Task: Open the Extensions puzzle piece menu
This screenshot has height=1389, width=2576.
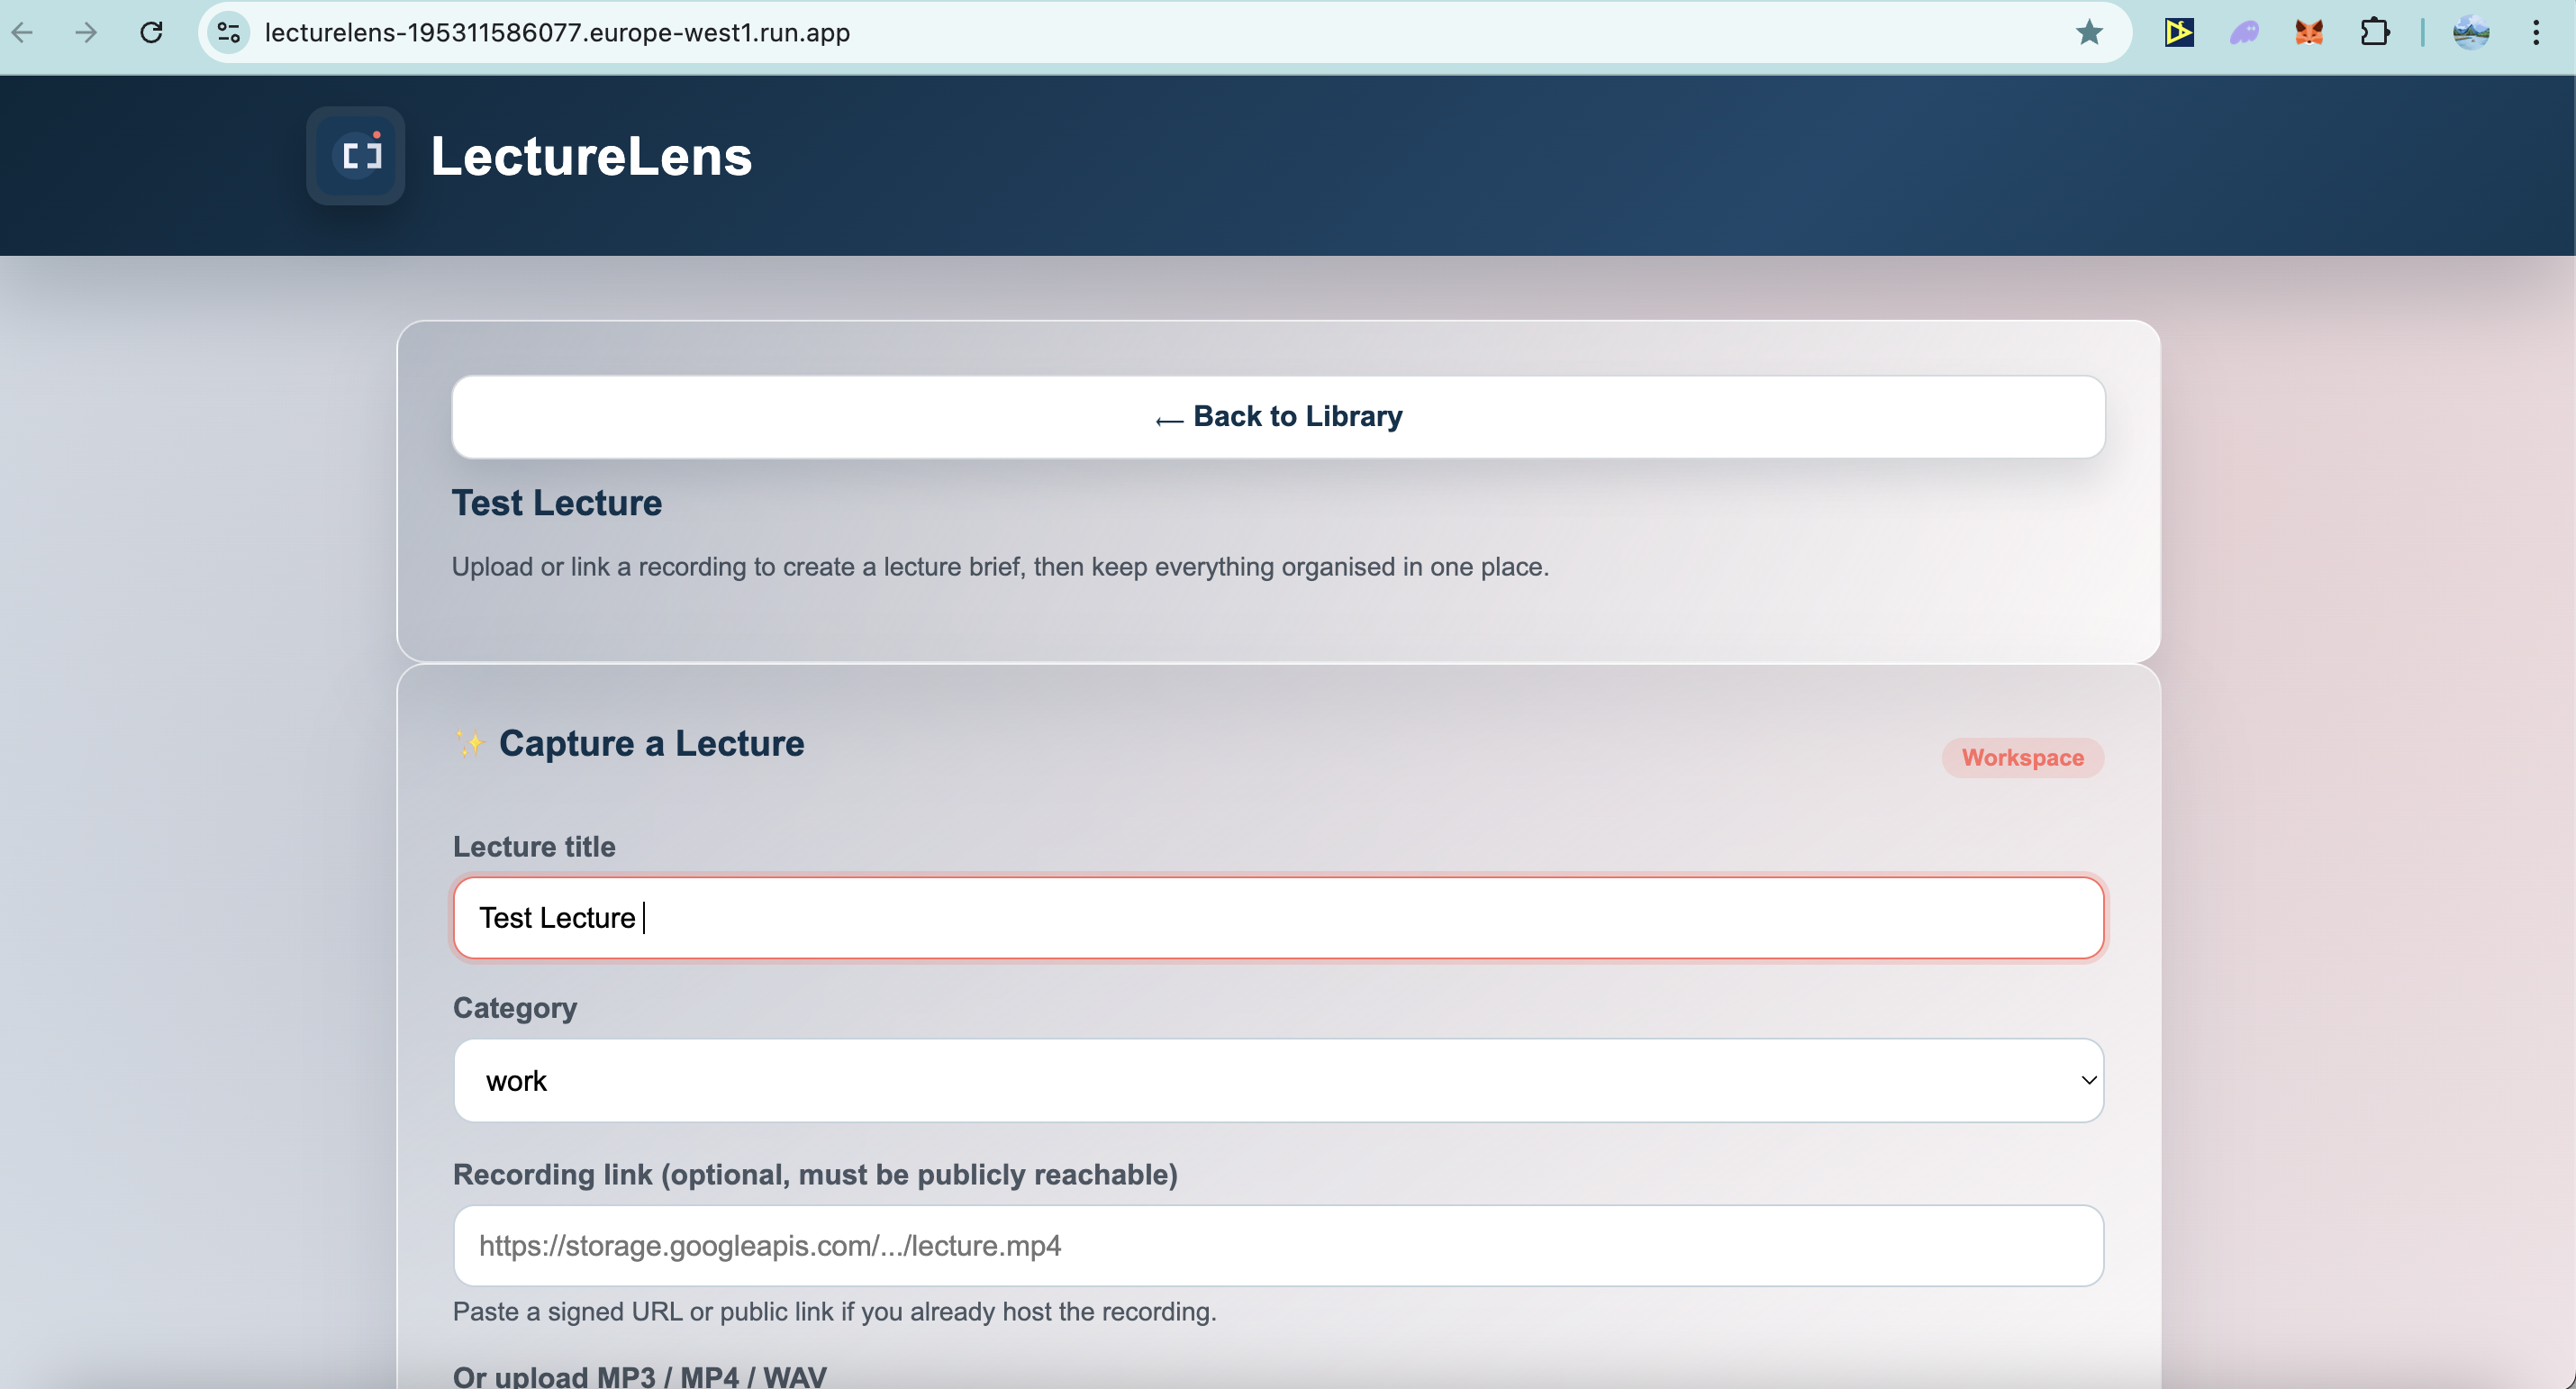Action: (x=2374, y=32)
